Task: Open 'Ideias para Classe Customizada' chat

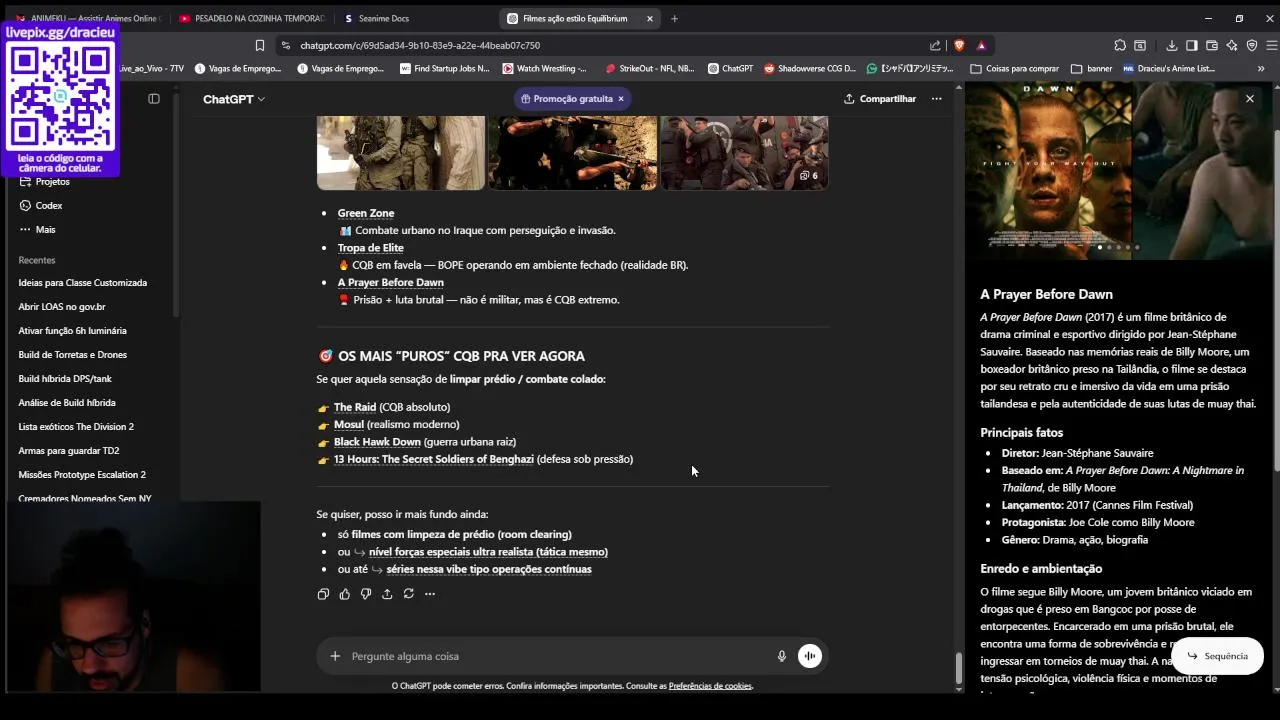Action: (83, 283)
